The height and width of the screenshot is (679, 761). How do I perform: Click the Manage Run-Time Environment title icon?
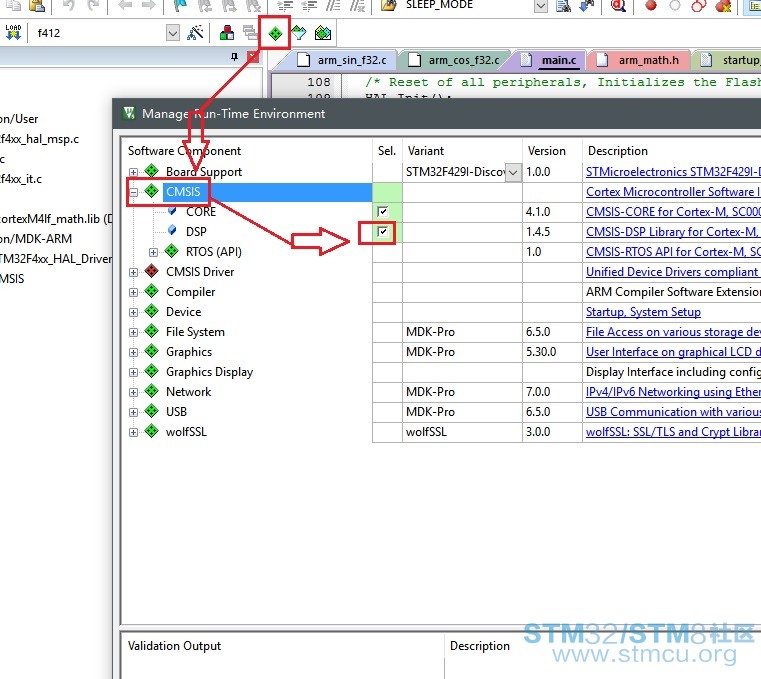[129, 113]
